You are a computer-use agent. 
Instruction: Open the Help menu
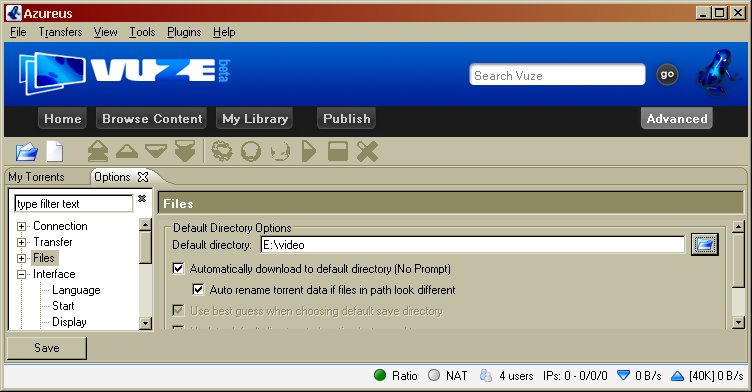coord(224,32)
